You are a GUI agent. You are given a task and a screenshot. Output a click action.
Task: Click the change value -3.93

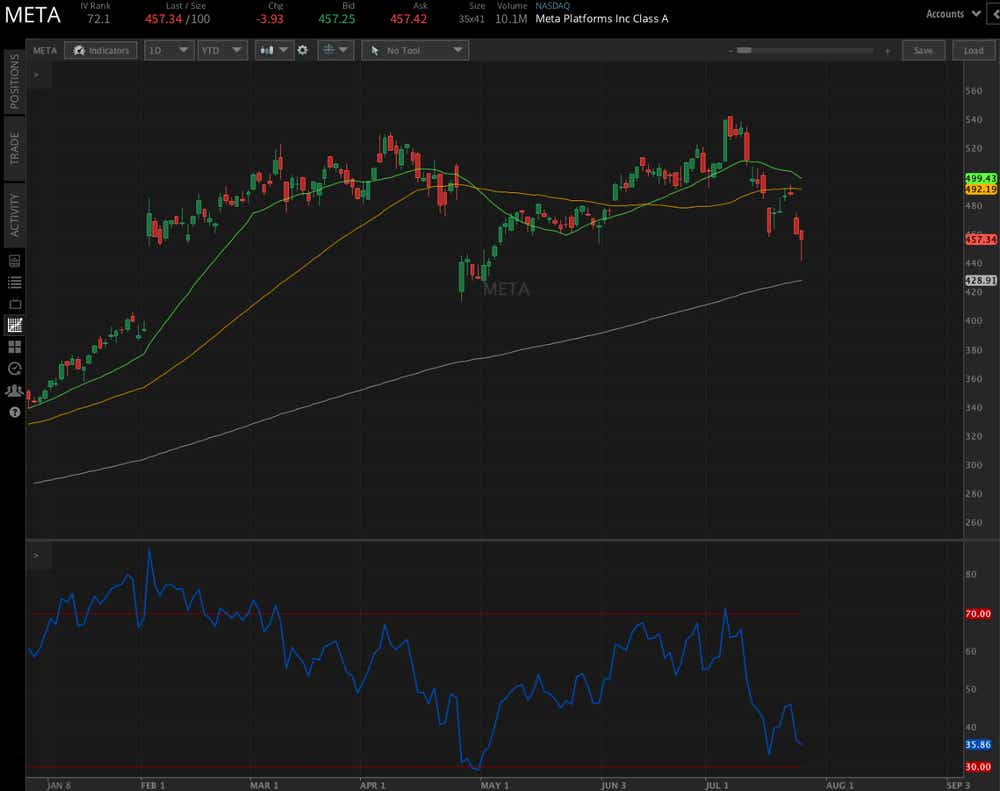pos(270,19)
